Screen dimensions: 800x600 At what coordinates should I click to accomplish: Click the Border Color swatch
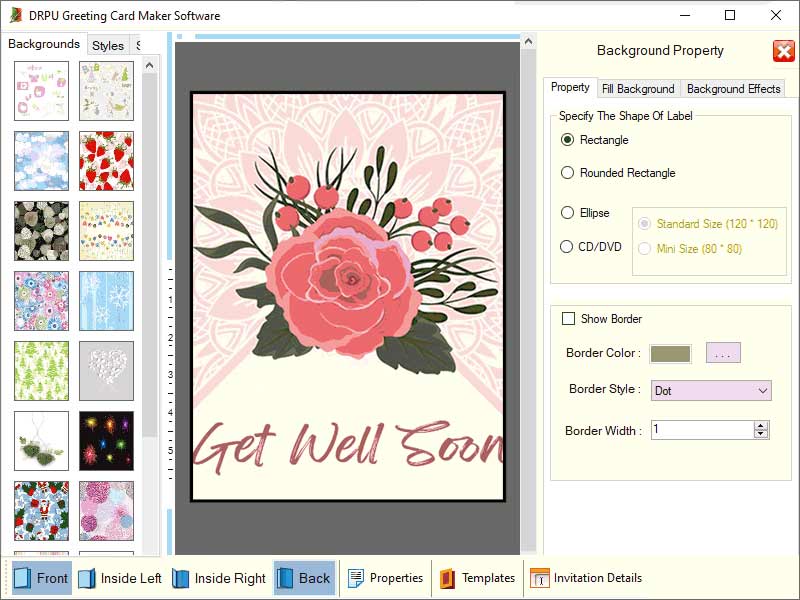point(671,352)
